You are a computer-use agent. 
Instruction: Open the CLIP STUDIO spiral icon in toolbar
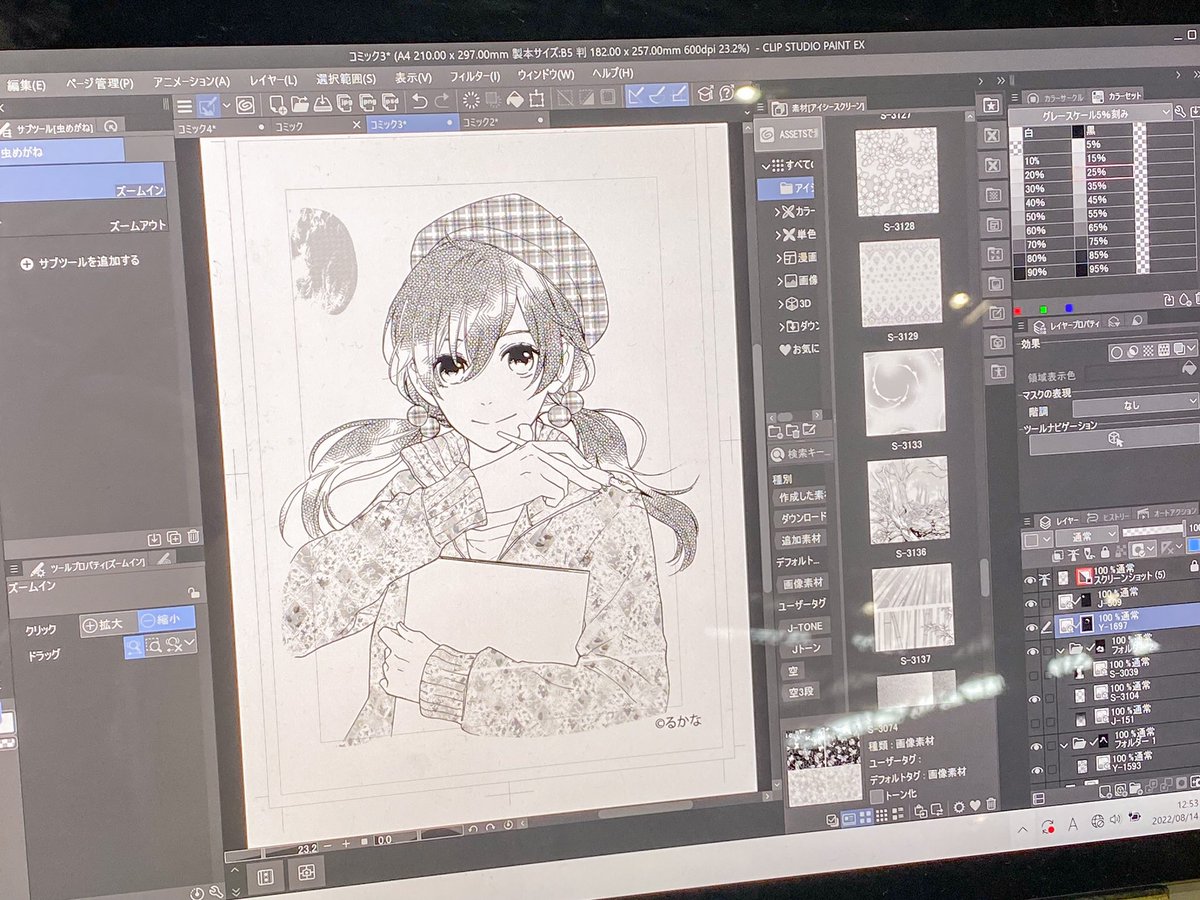246,104
